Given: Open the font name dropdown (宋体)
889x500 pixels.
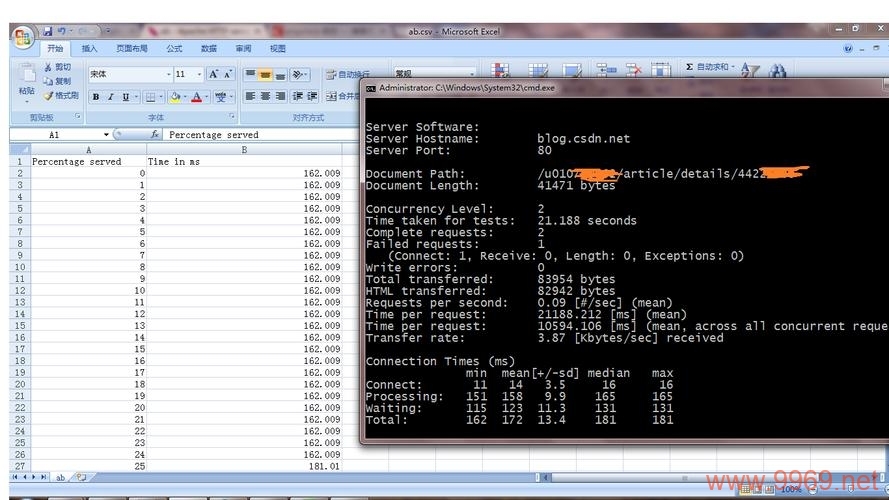Looking at the screenshot, I should coord(169,74).
